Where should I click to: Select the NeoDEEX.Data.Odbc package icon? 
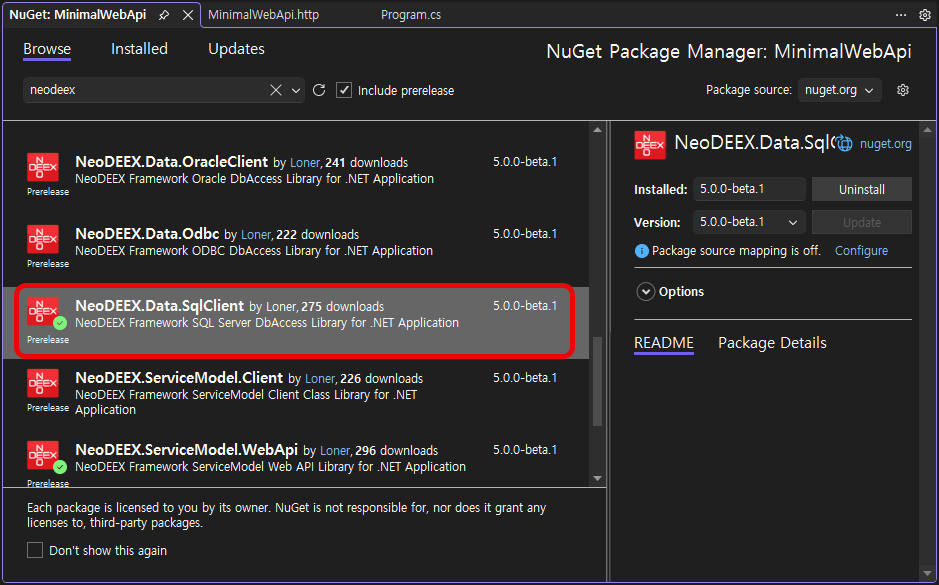[43, 239]
